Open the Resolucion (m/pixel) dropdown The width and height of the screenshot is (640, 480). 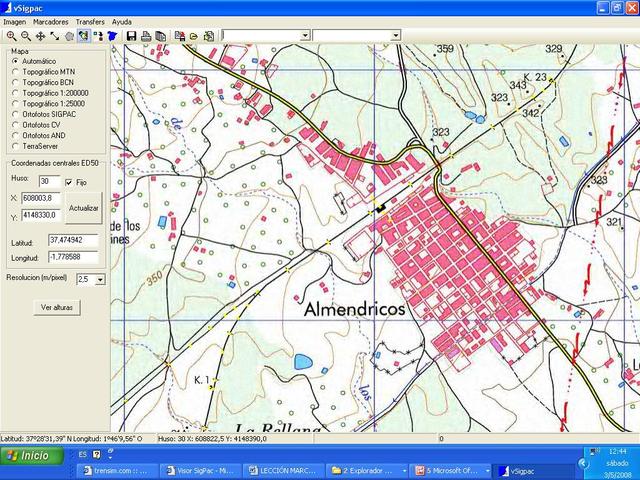99,280
